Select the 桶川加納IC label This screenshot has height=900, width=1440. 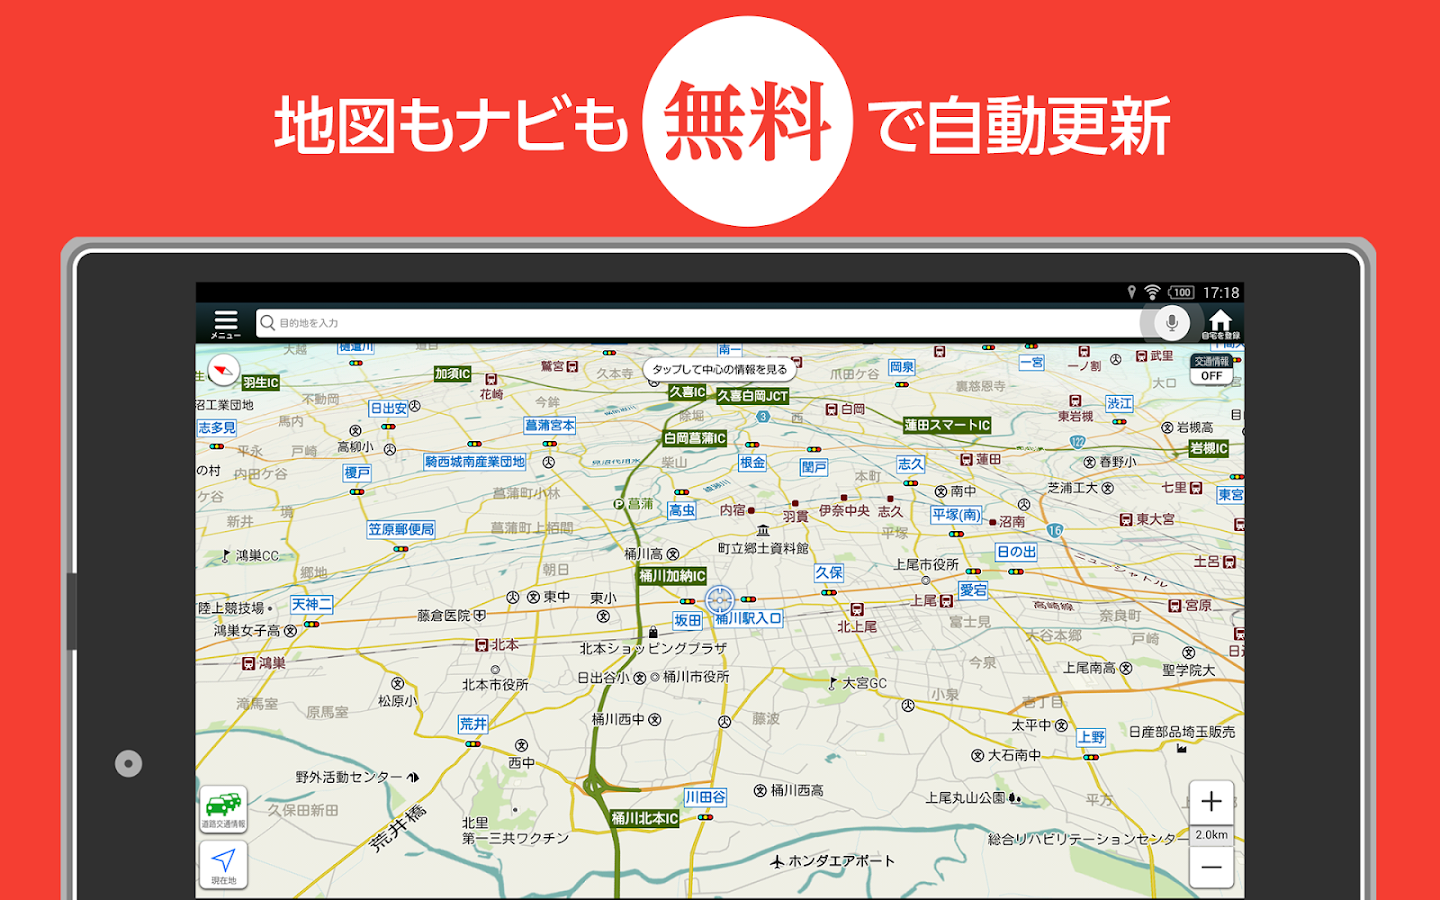(673, 576)
